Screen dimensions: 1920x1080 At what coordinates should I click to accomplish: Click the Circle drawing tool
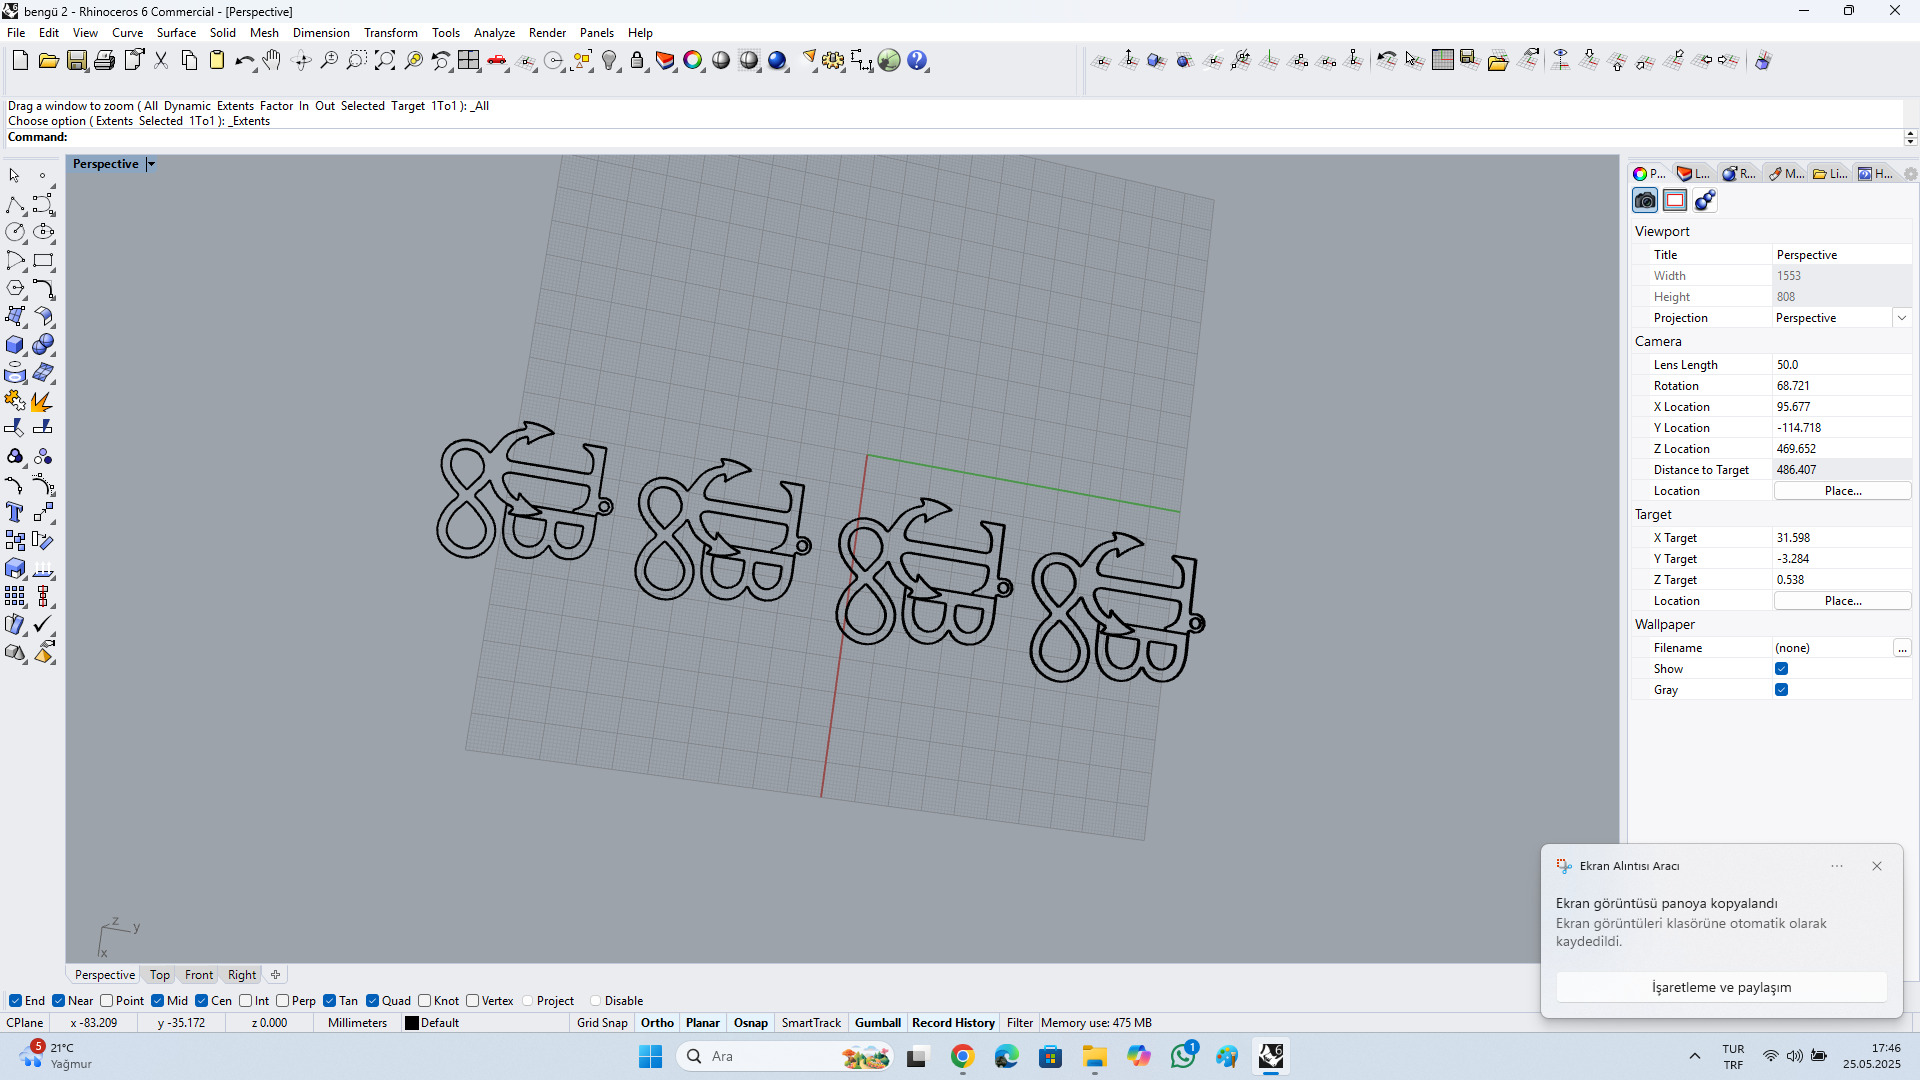point(15,232)
